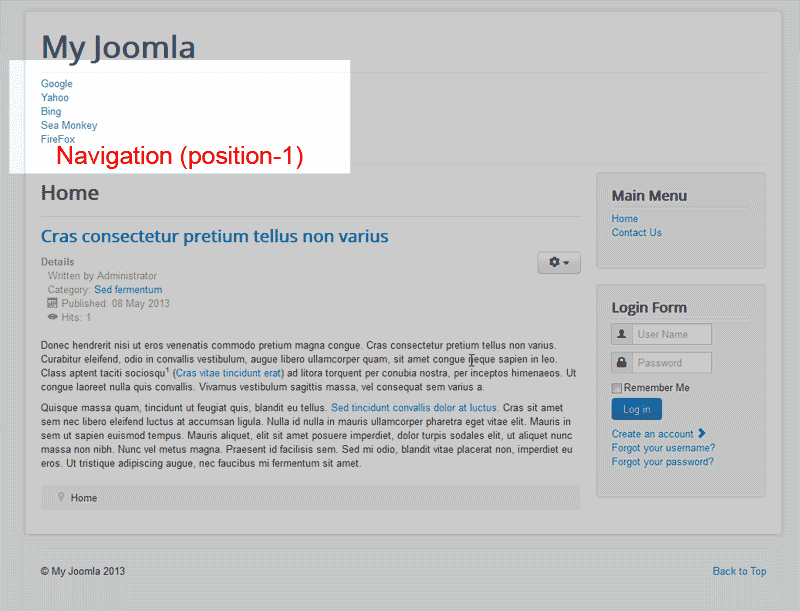Jump using the Back to Top link

[x=739, y=571]
